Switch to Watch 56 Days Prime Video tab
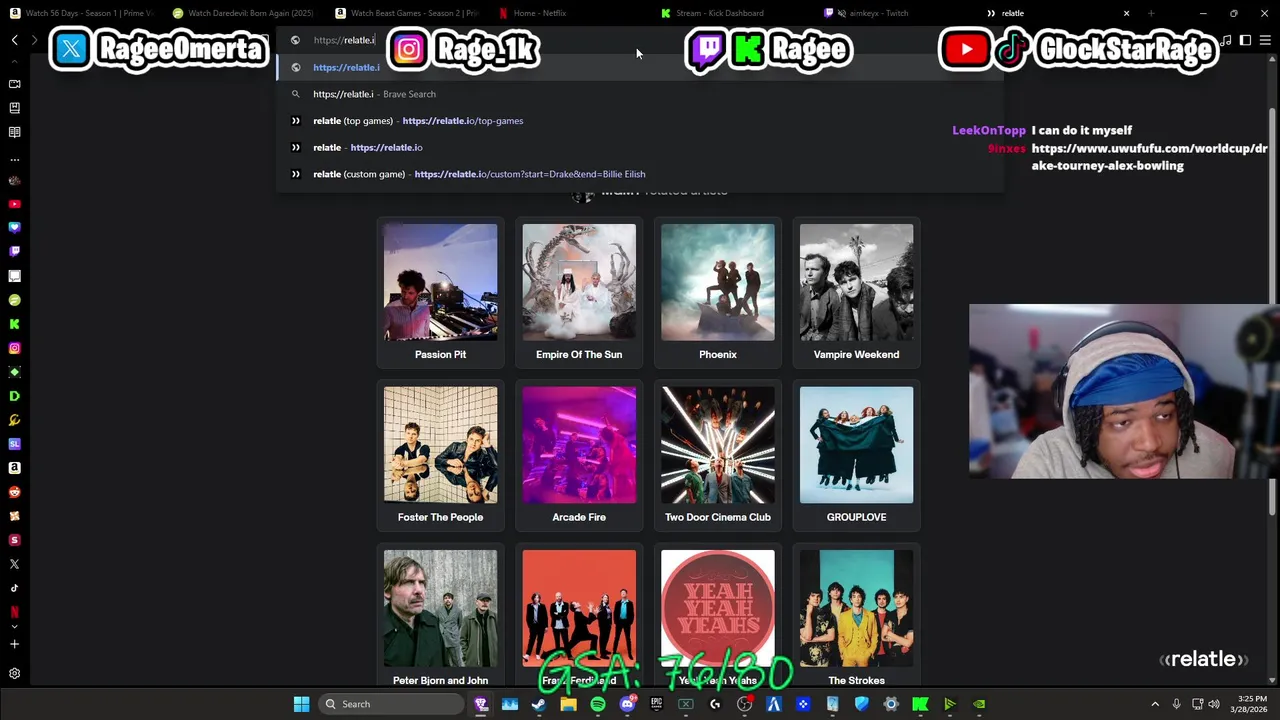 (x=82, y=13)
